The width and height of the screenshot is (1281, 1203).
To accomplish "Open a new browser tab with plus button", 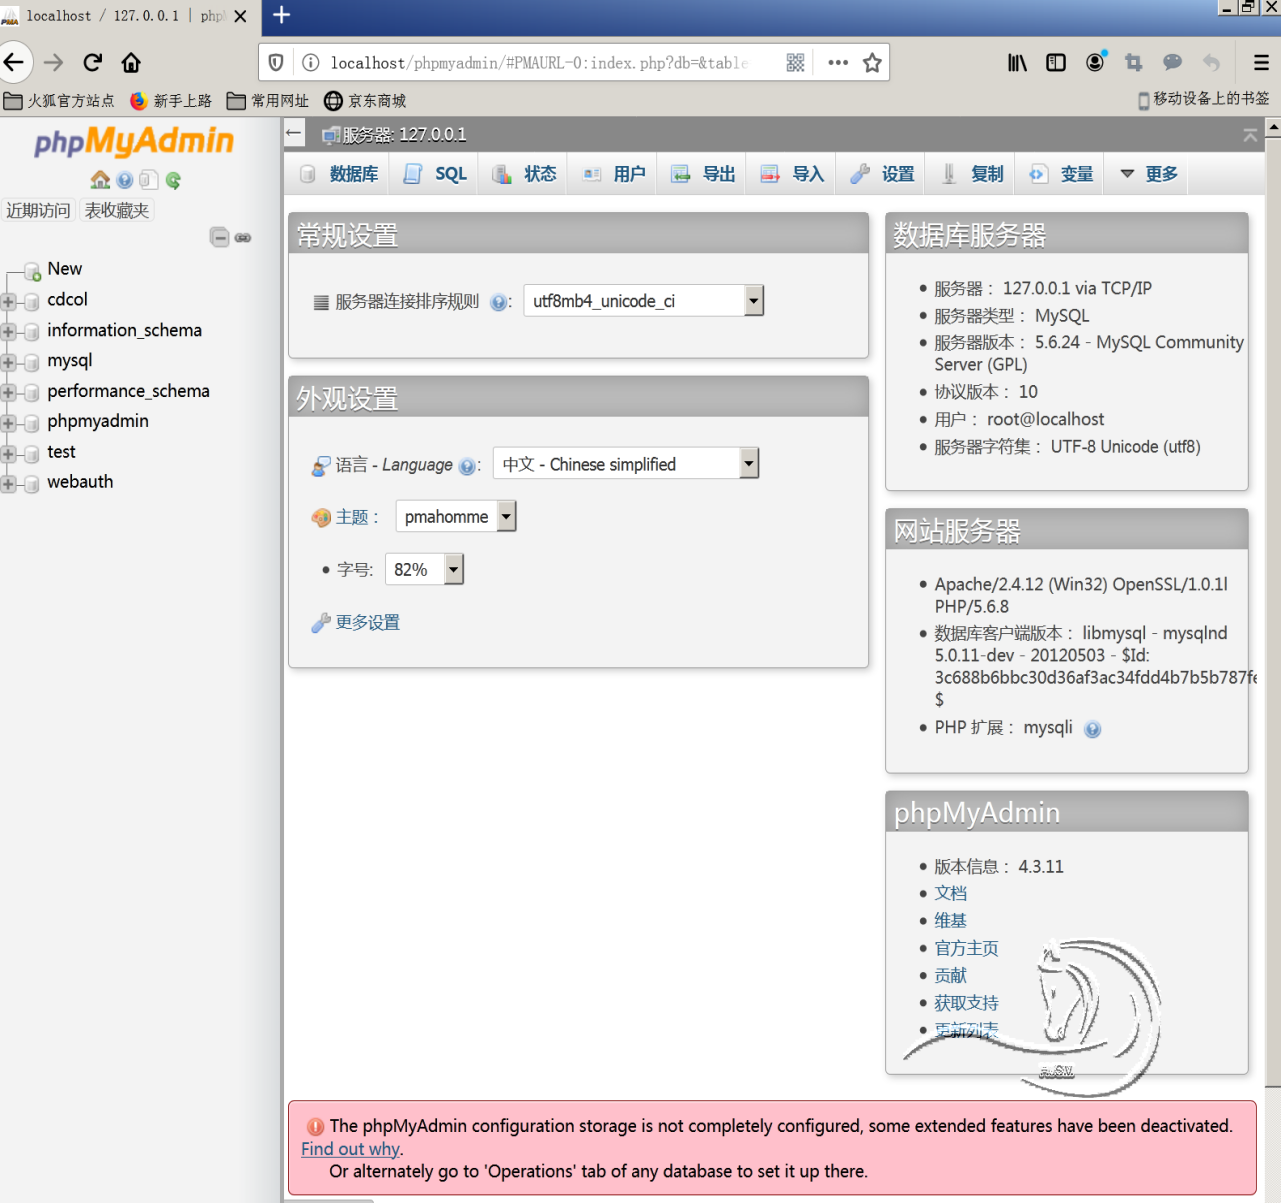I will click(x=282, y=15).
